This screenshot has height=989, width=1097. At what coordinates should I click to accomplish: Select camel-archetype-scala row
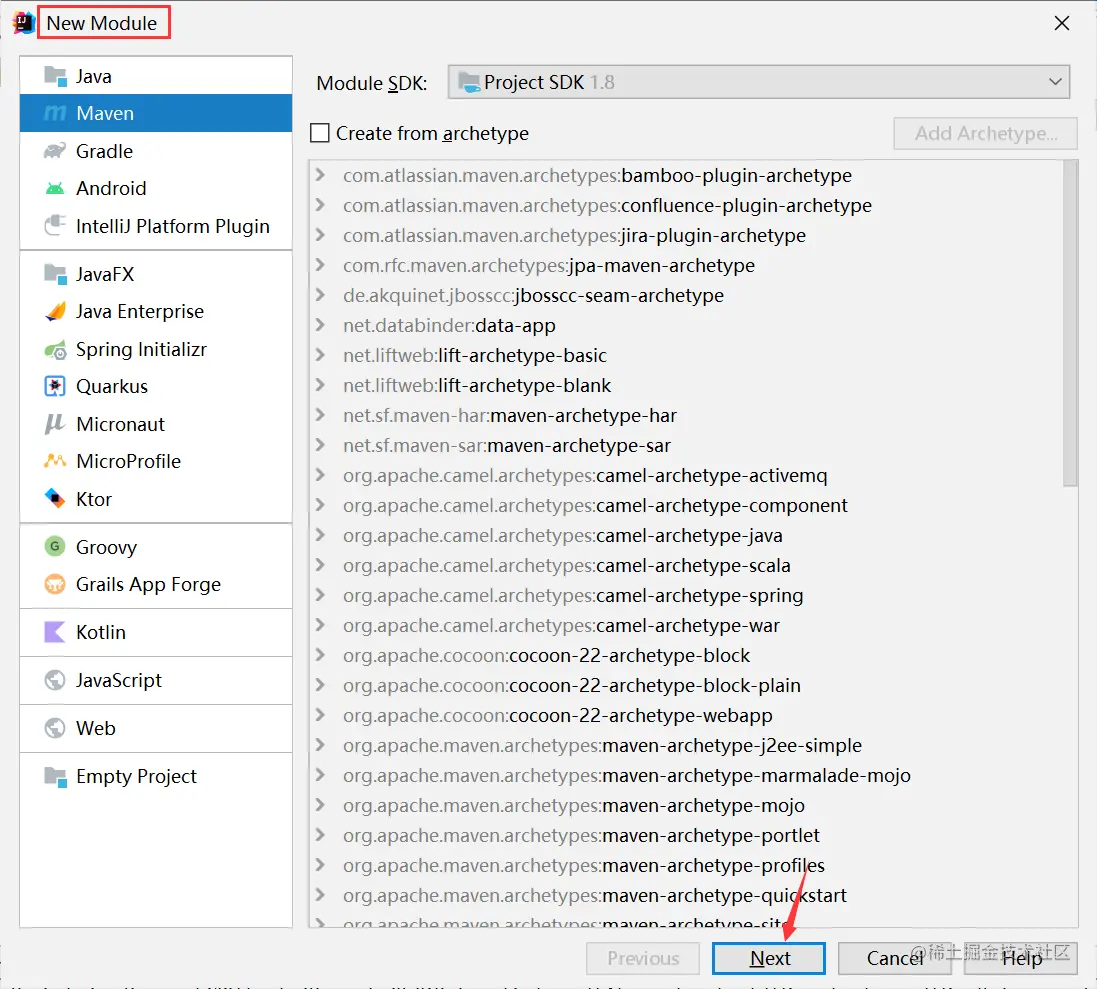(x=686, y=565)
